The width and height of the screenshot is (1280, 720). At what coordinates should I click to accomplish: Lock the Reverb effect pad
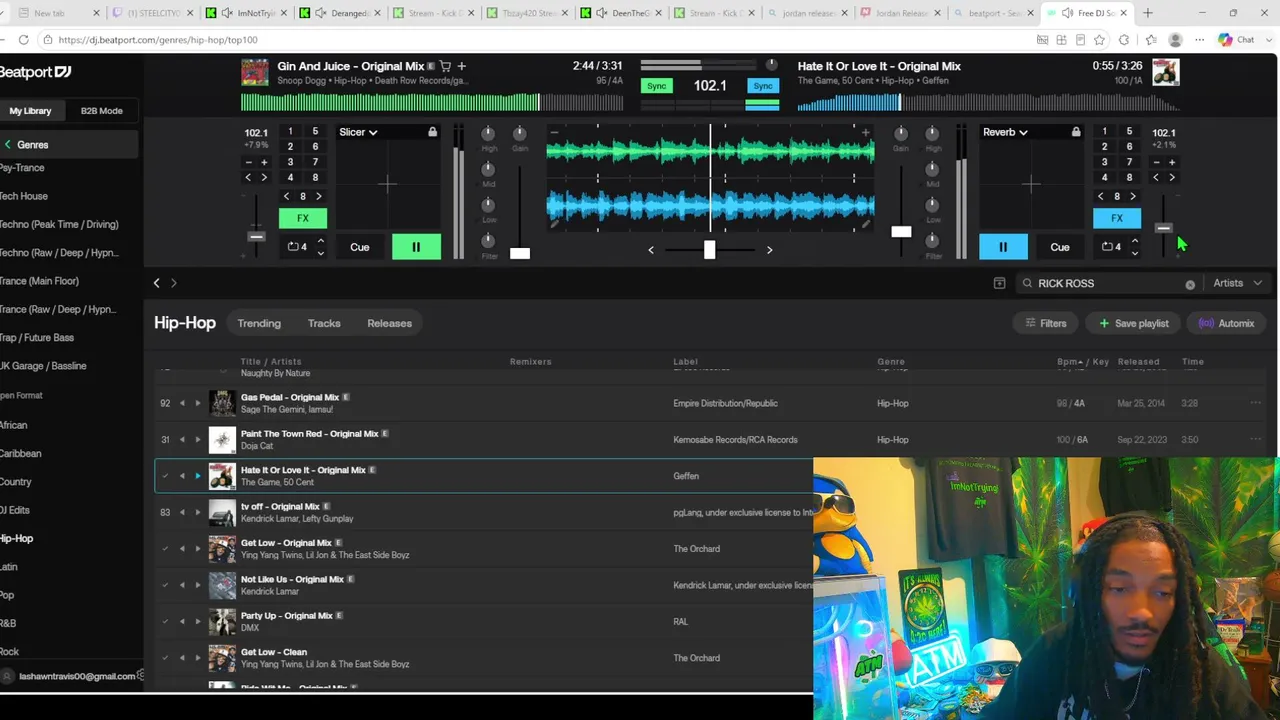(x=1076, y=132)
